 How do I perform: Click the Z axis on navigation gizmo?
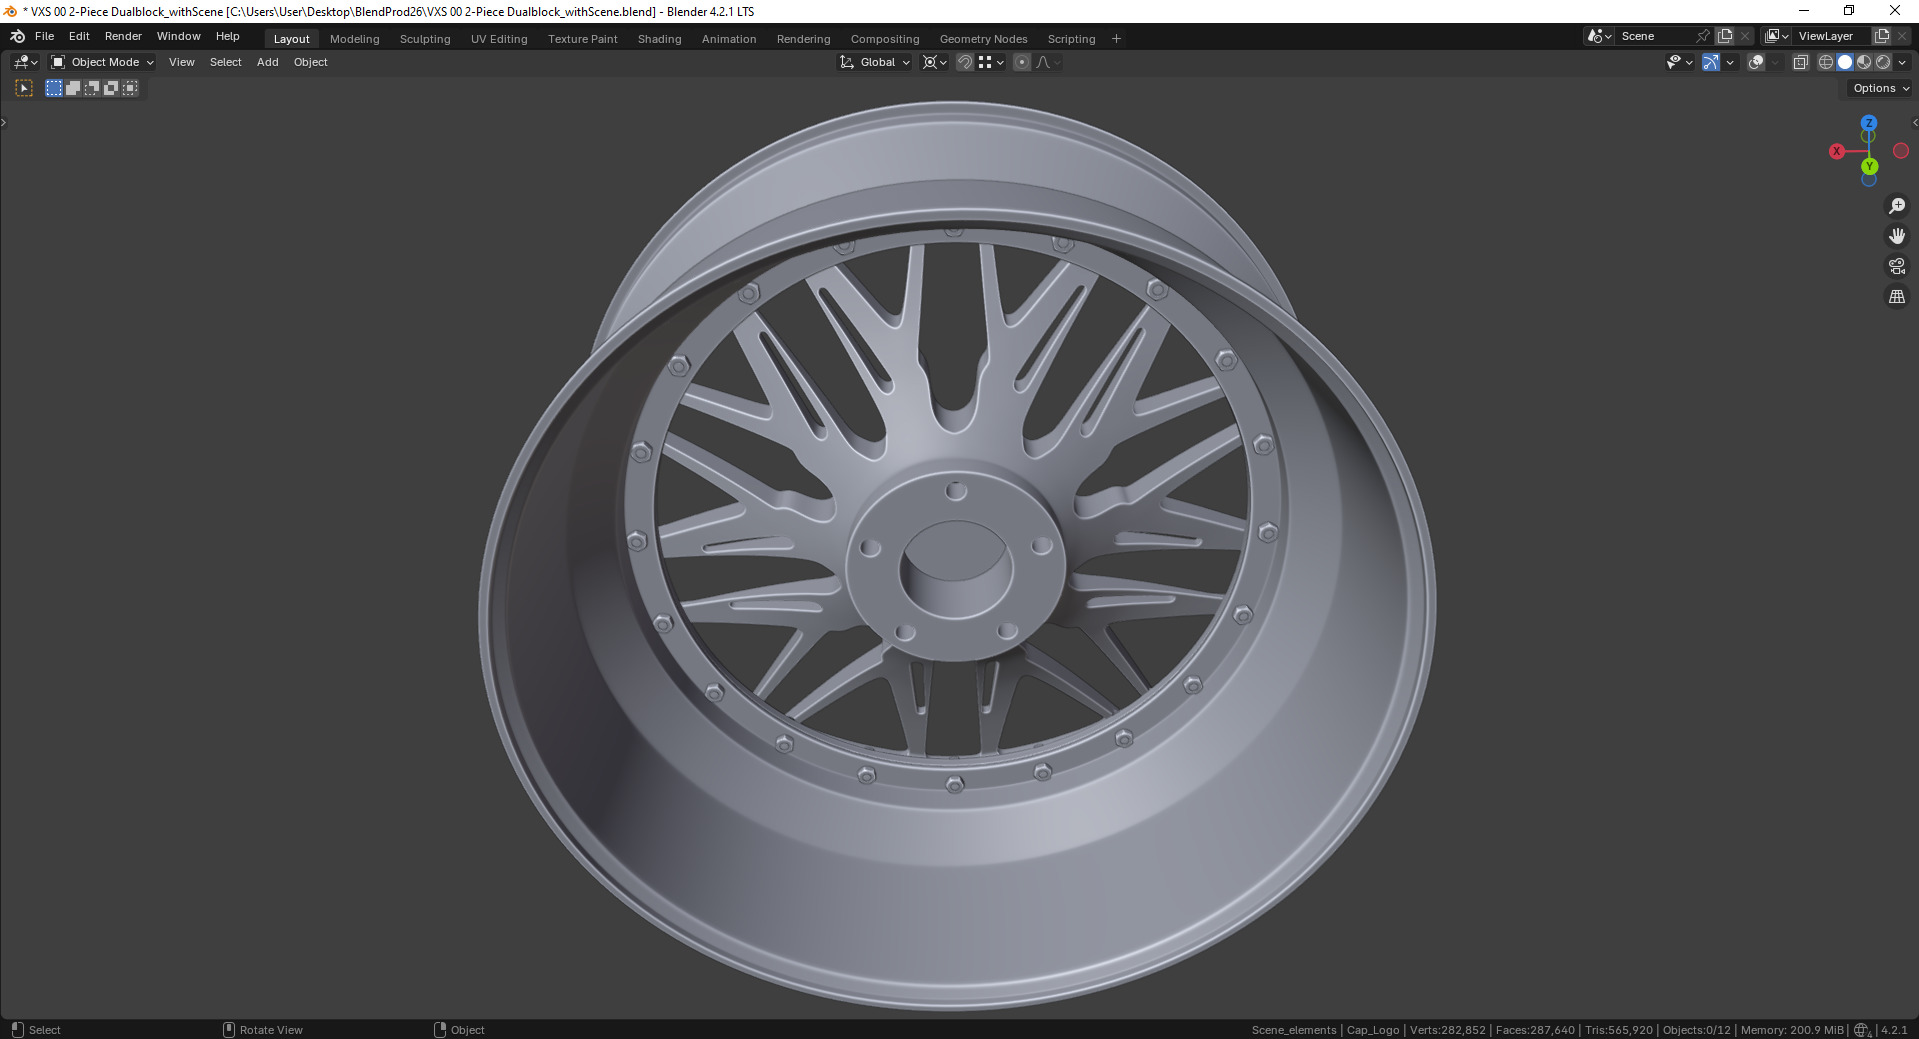click(x=1868, y=123)
